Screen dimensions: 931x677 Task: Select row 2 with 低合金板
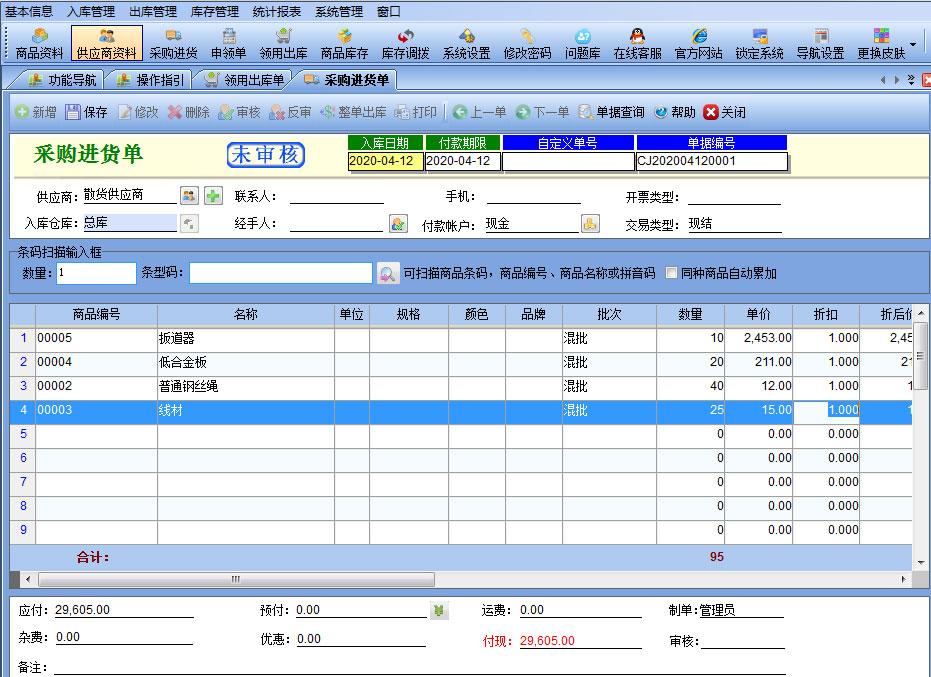click(x=245, y=362)
